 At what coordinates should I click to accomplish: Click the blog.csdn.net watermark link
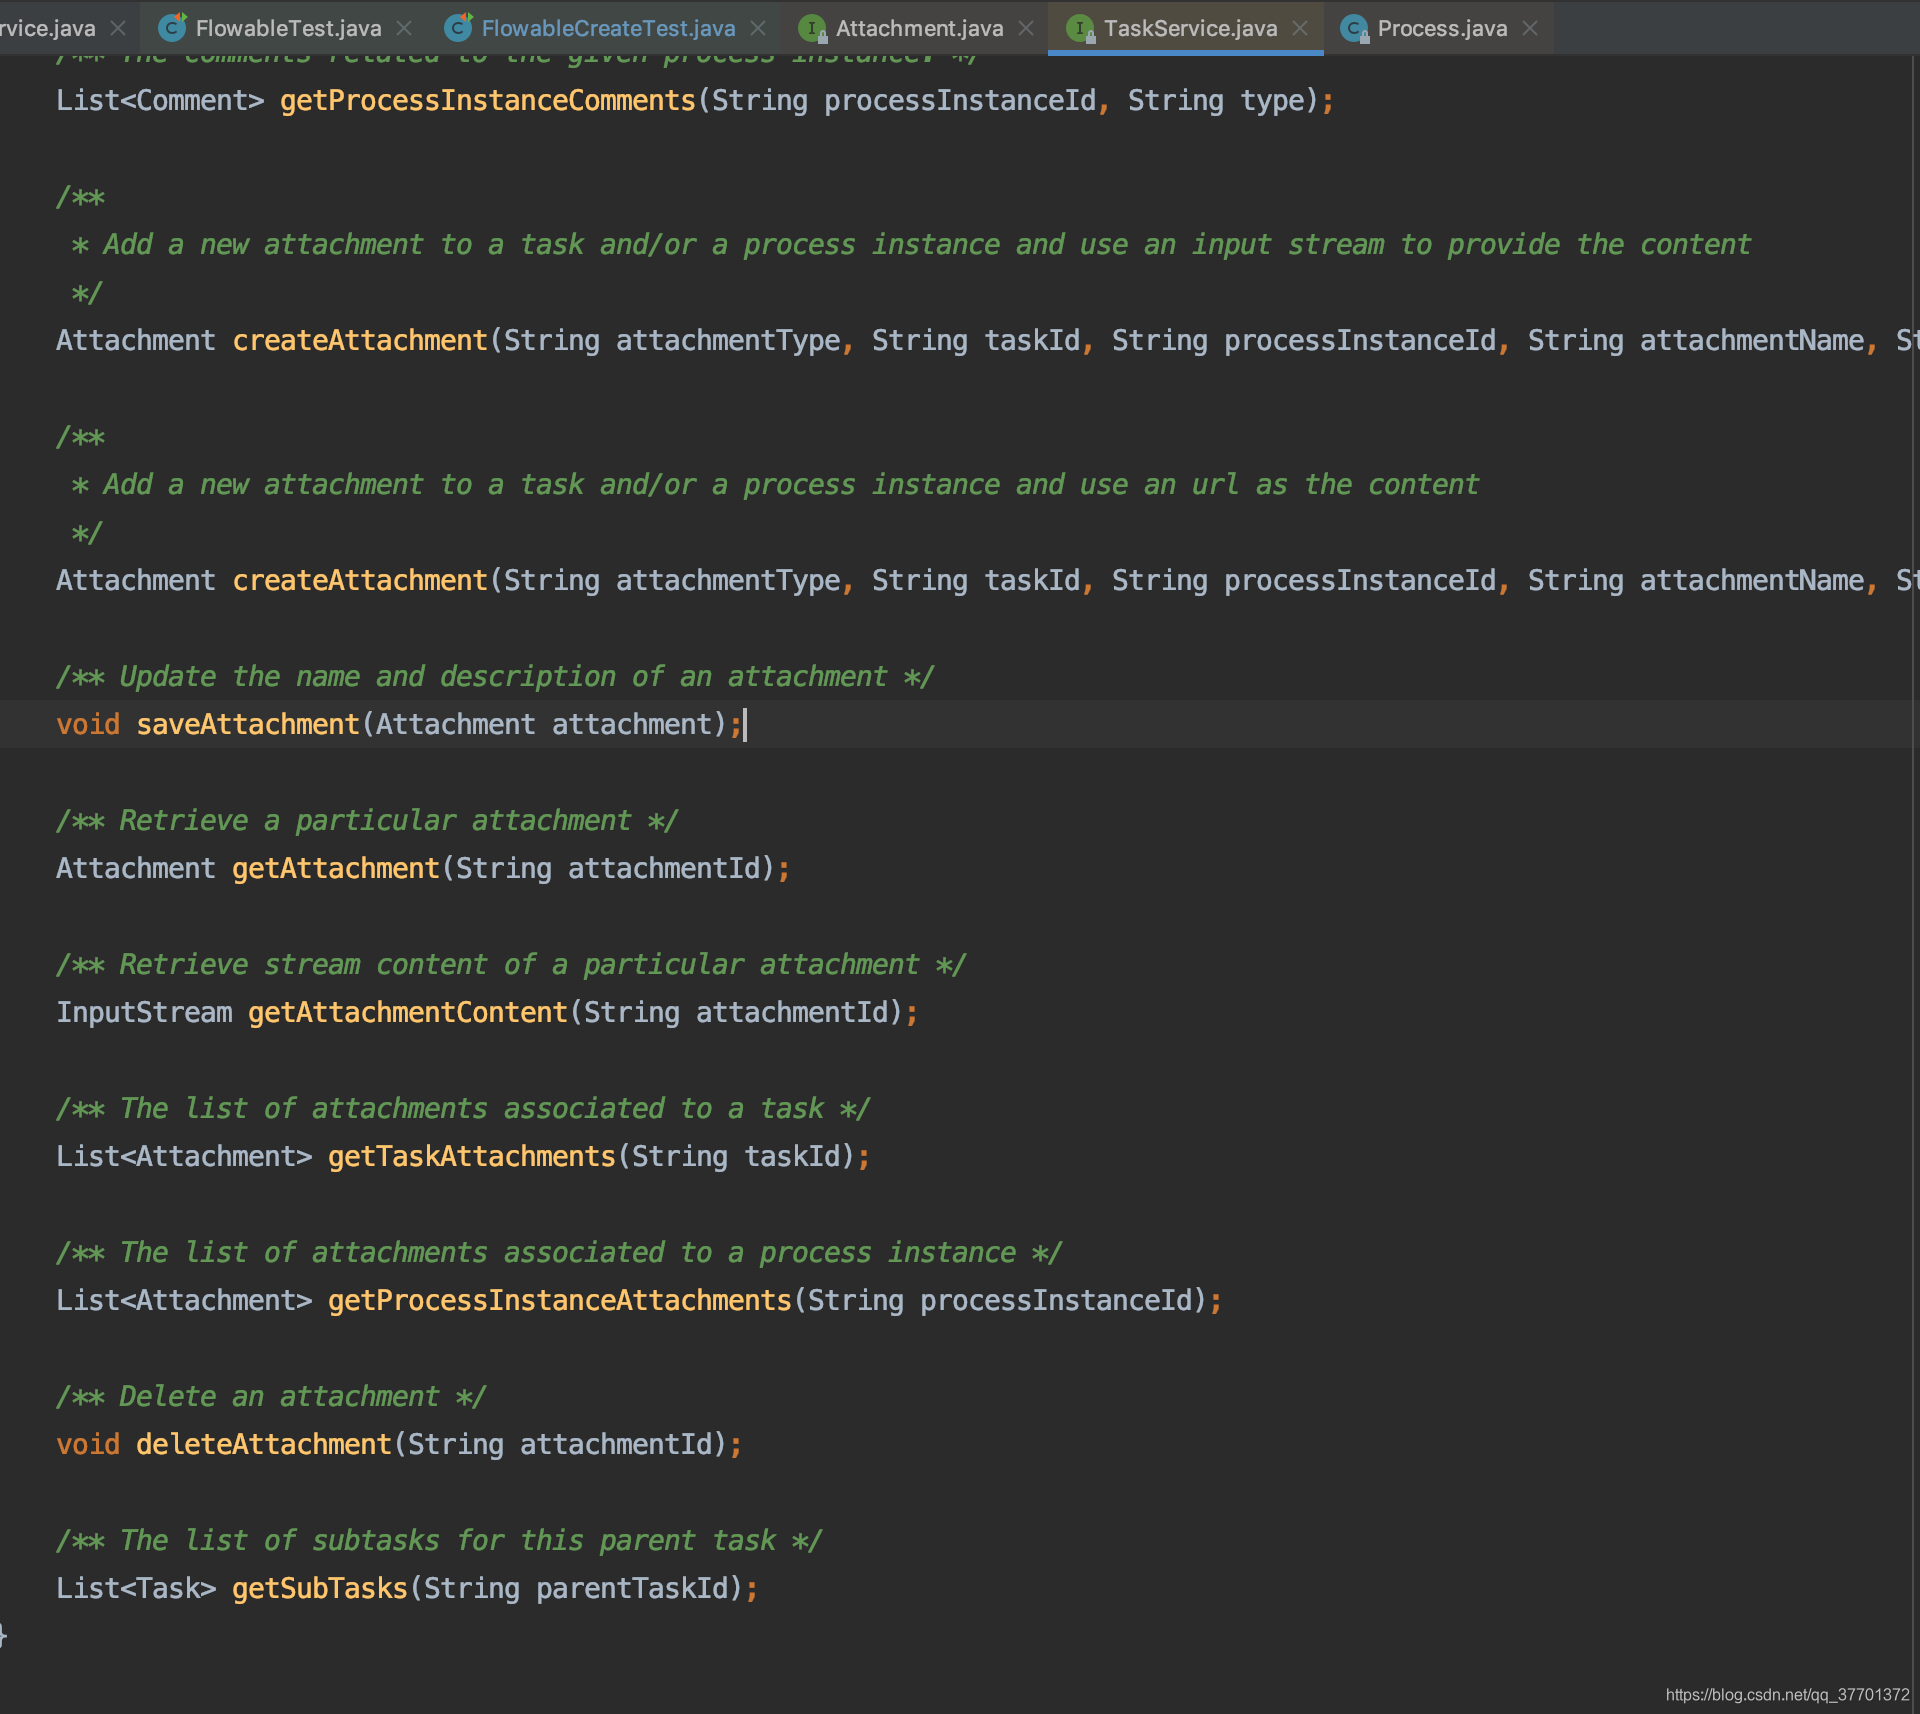pyautogui.click(x=1787, y=1694)
